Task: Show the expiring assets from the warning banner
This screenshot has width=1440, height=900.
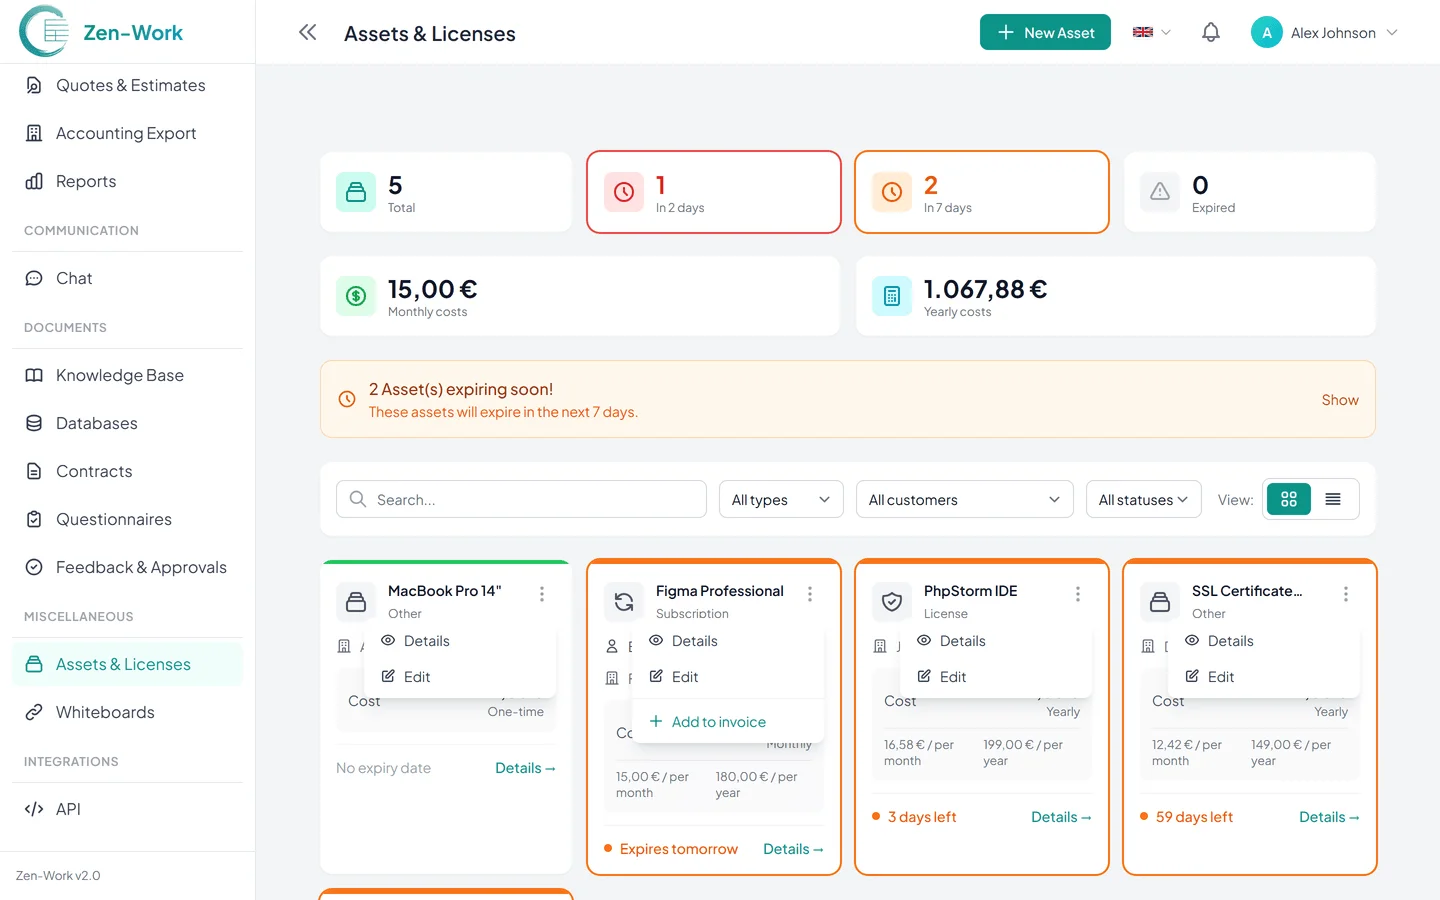Action: 1340,399
